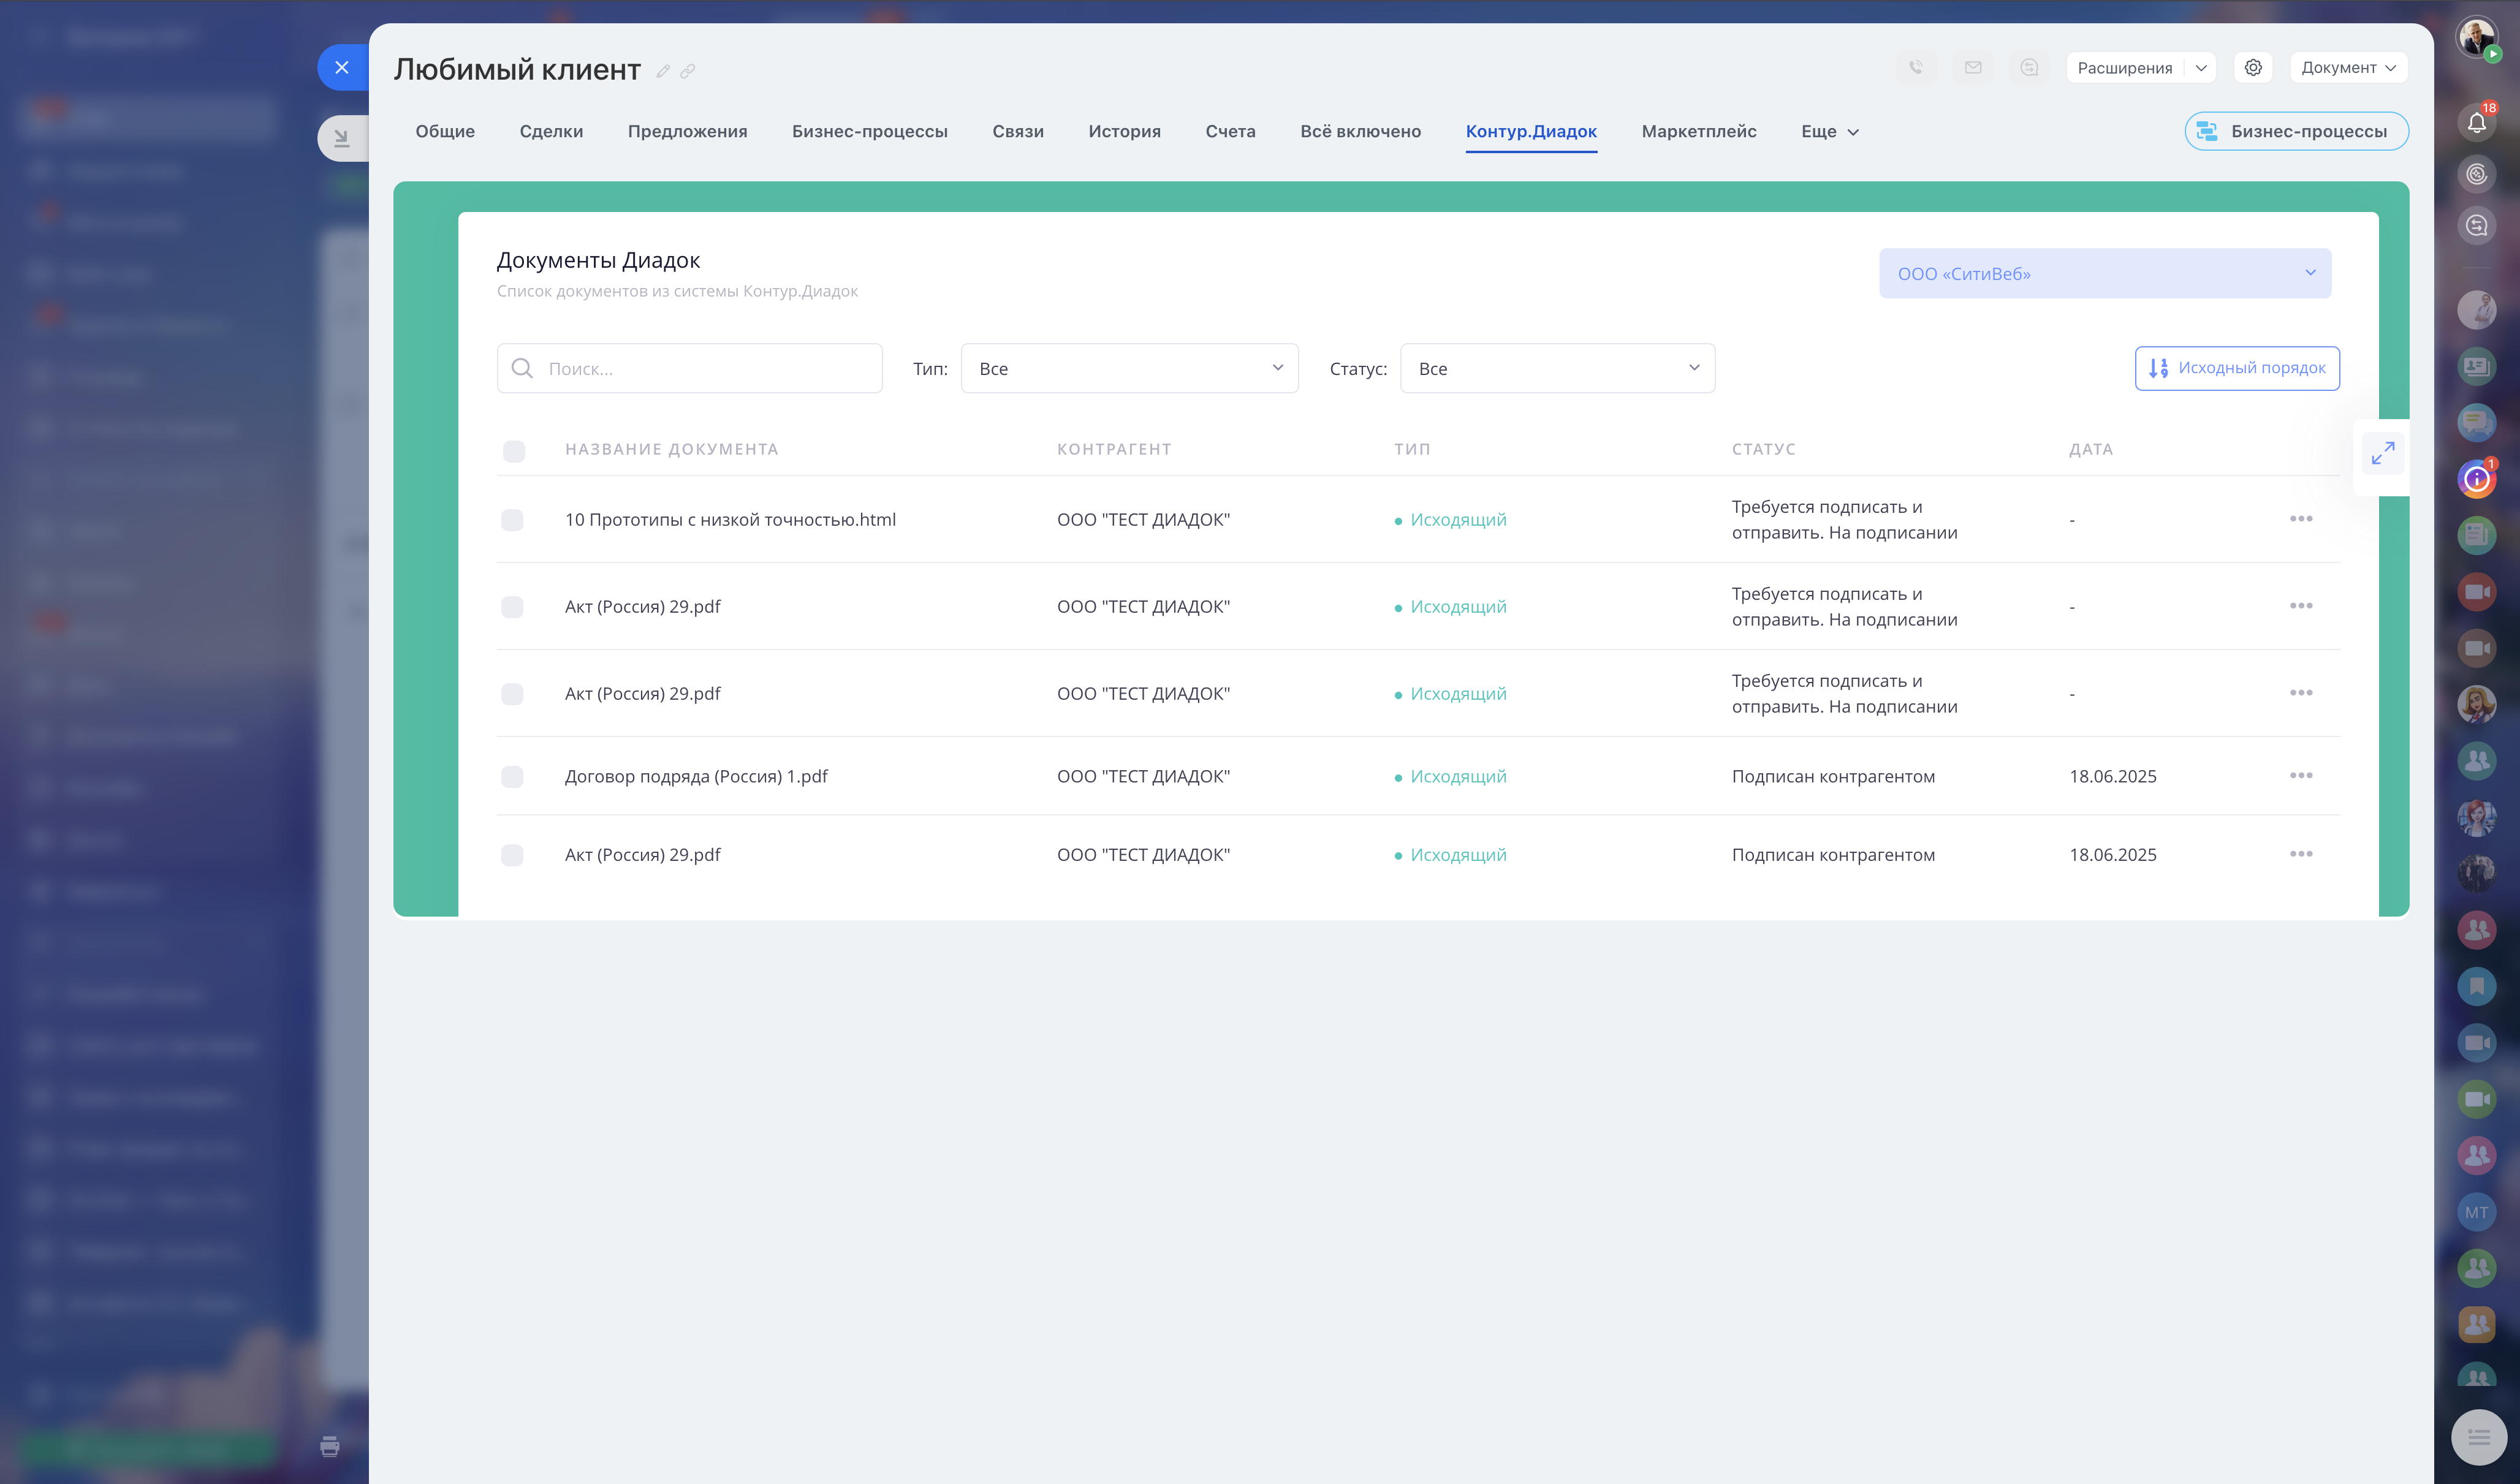Check the 10 Прототипы с низкой точностью.html row

click(x=512, y=520)
